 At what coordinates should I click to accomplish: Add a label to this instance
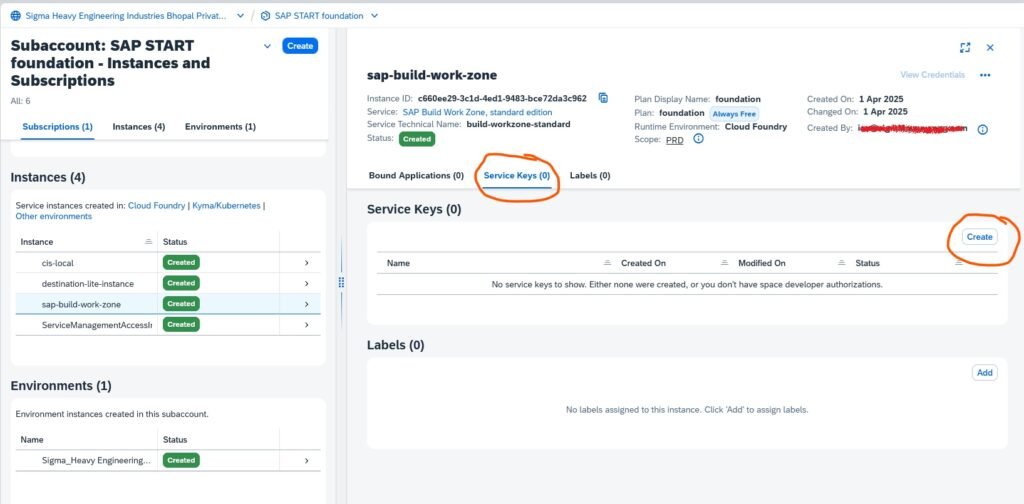click(984, 372)
